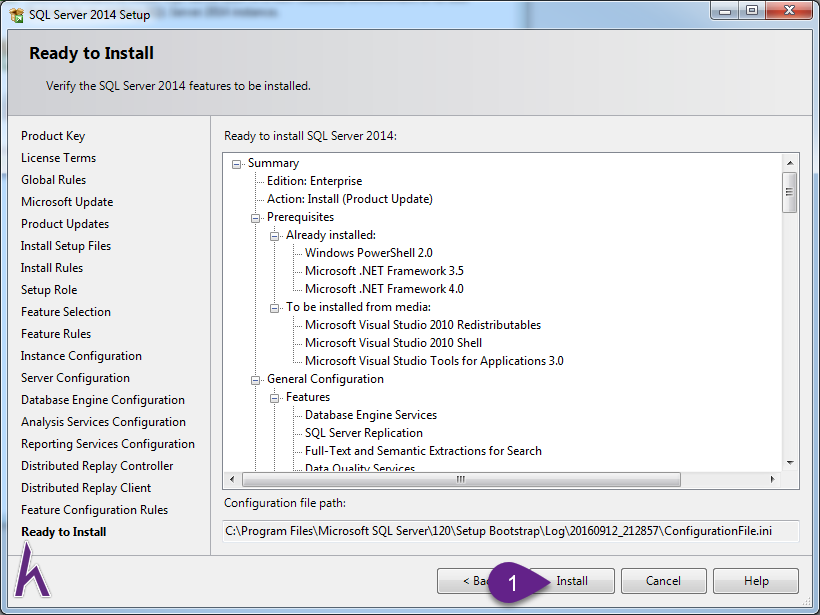Open Help for setup

756,581
